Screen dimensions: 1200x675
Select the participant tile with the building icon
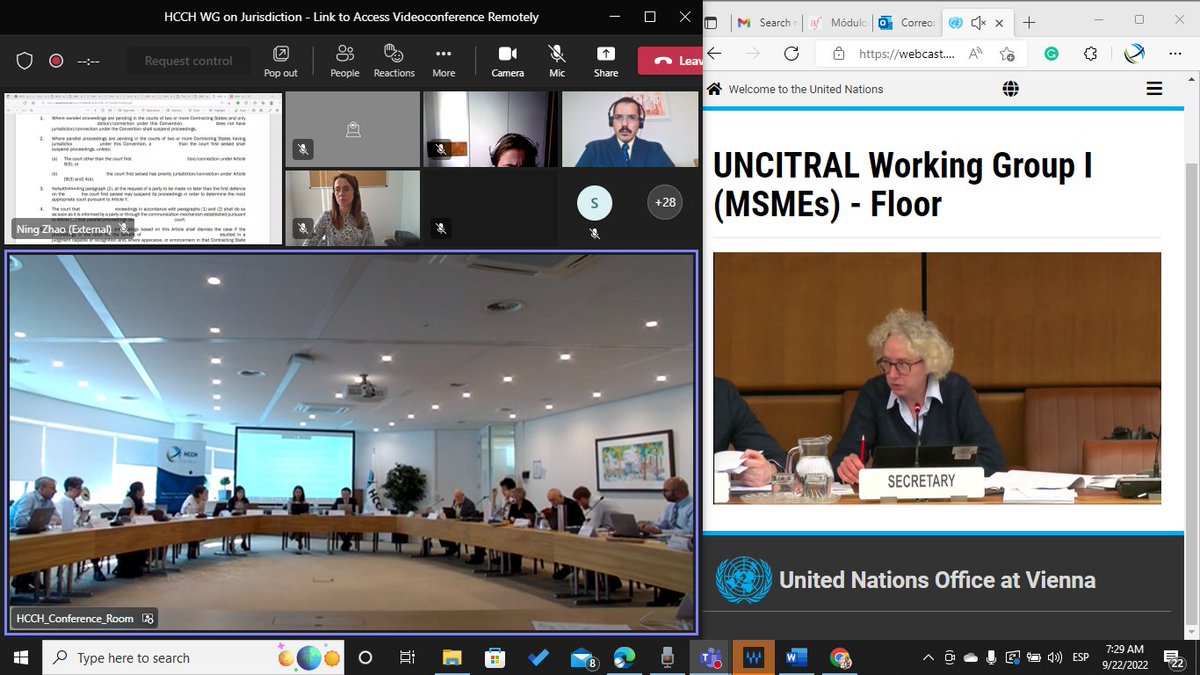pos(352,129)
